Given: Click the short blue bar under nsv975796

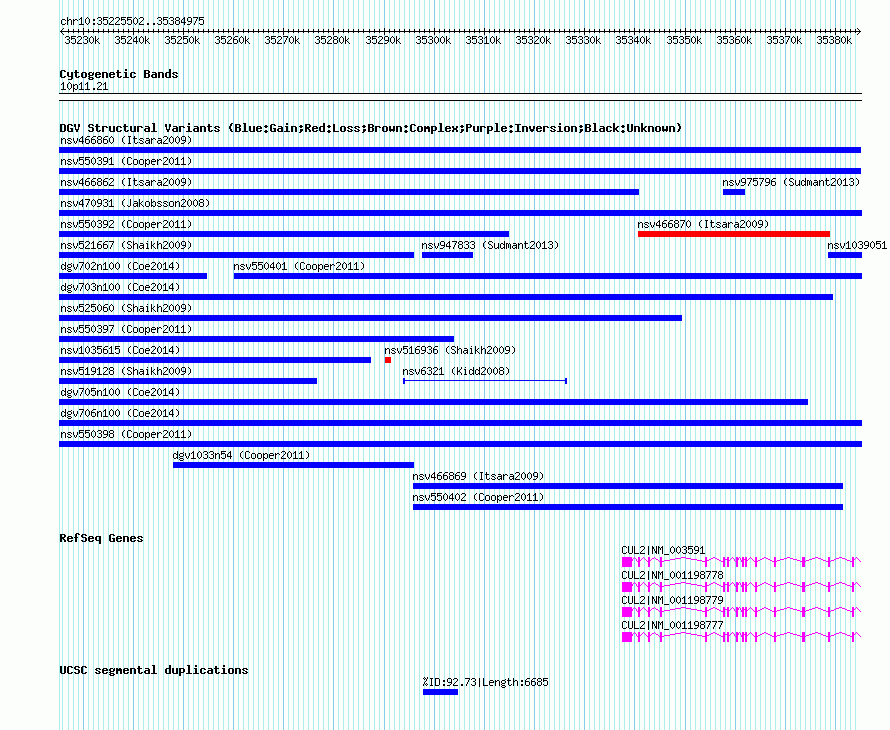Looking at the screenshot, I should tap(734, 192).
